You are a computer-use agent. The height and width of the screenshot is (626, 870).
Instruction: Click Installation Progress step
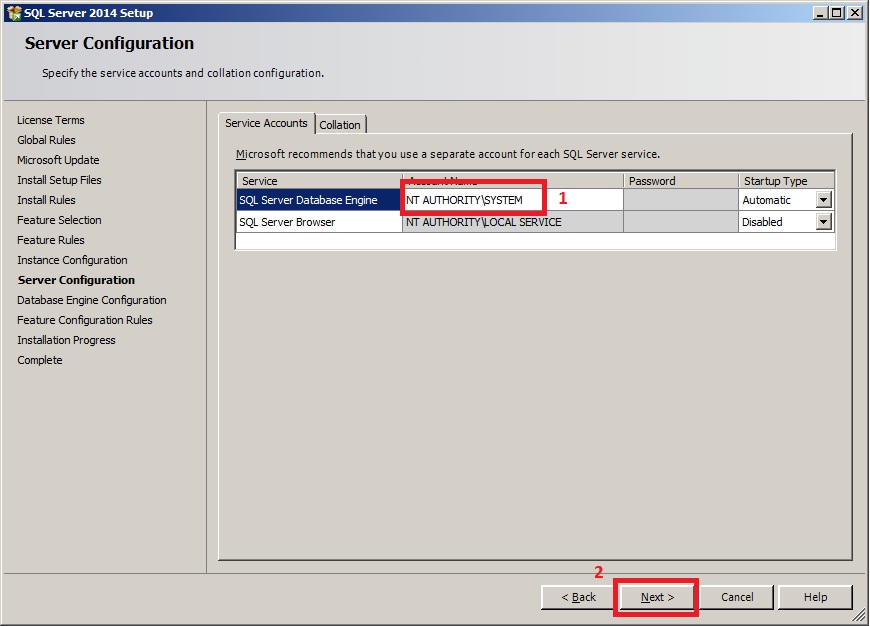[66, 340]
